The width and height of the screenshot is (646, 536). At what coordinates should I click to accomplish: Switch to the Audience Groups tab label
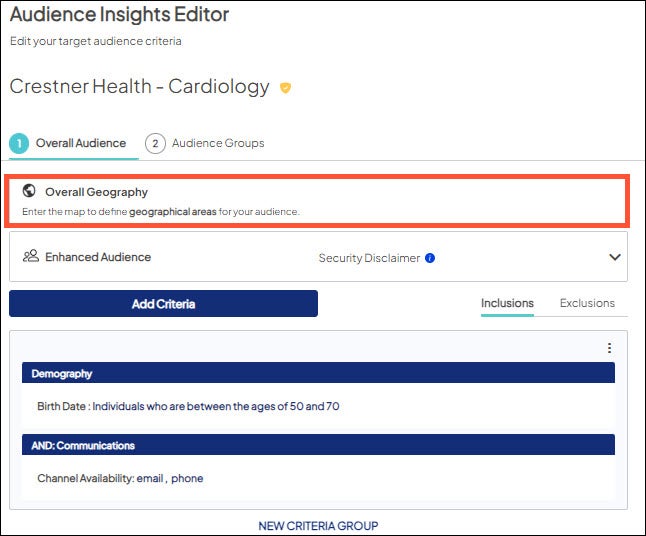click(x=218, y=143)
